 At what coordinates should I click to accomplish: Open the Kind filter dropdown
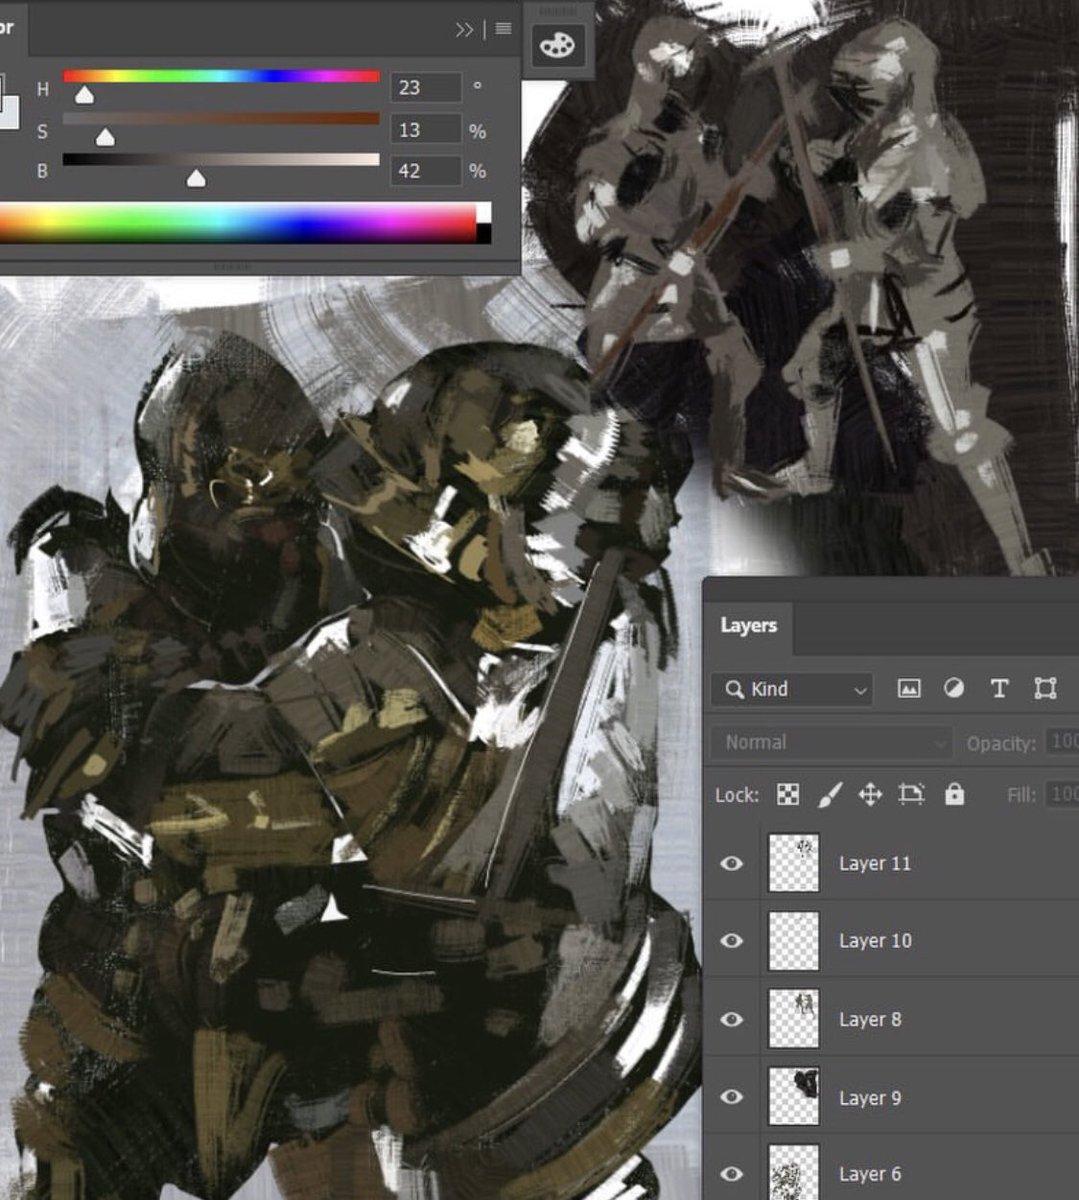792,689
